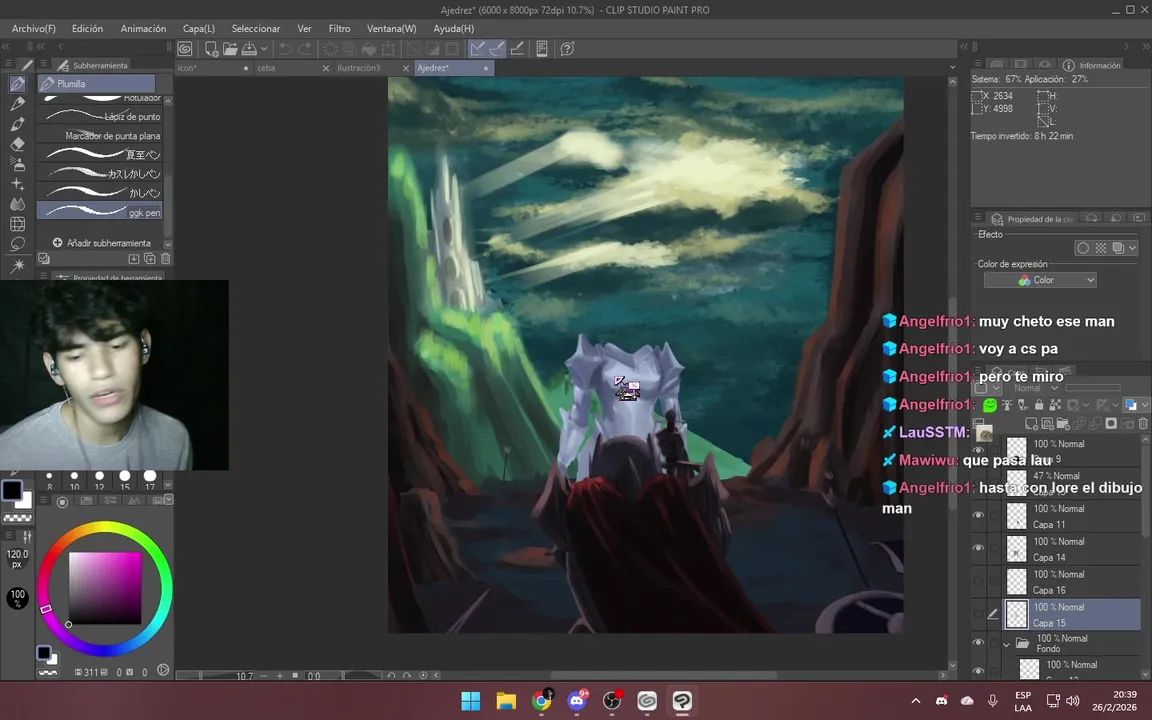Toggle lock layer icon
Viewport: 1152px width, 720px height.
1039,405
